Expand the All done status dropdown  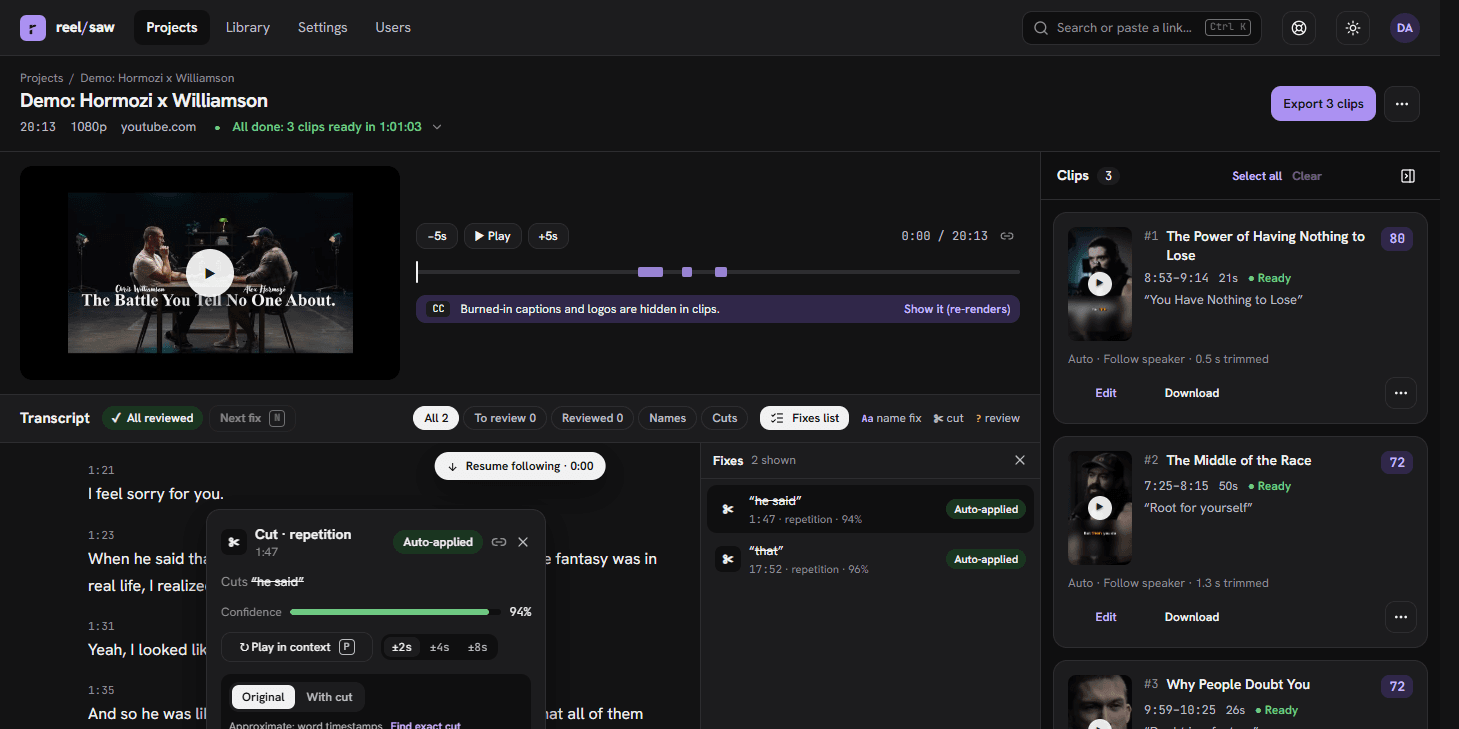(437, 127)
